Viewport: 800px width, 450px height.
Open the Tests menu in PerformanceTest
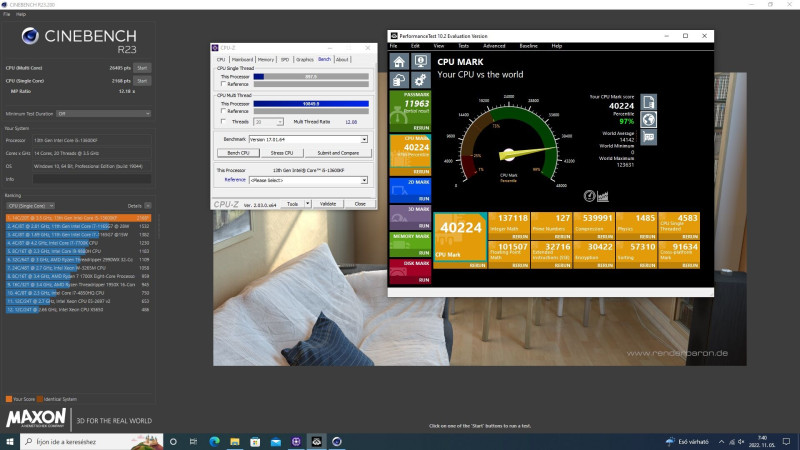click(463, 46)
